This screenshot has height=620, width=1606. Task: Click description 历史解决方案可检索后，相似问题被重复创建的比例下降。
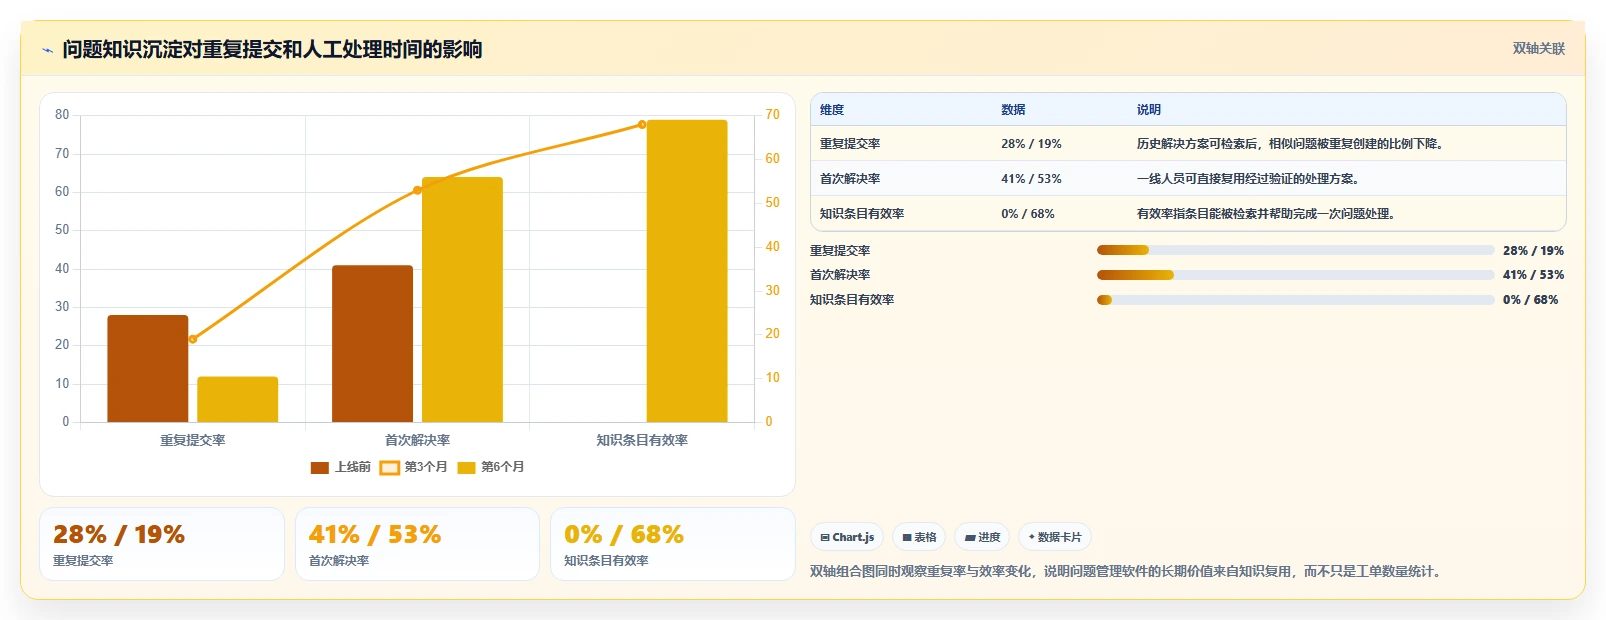[x=1291, y=144]
